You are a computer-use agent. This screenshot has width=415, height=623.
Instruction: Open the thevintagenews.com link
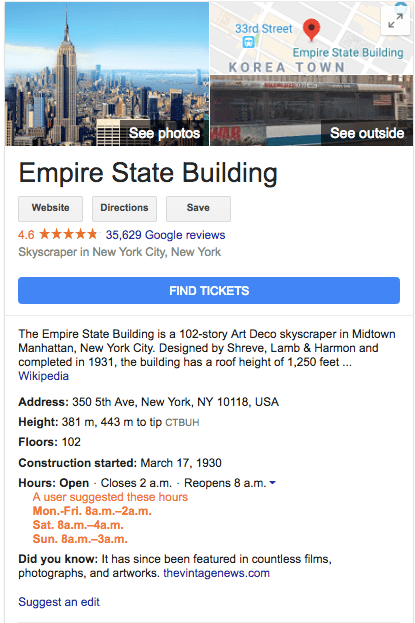[216, 573]
